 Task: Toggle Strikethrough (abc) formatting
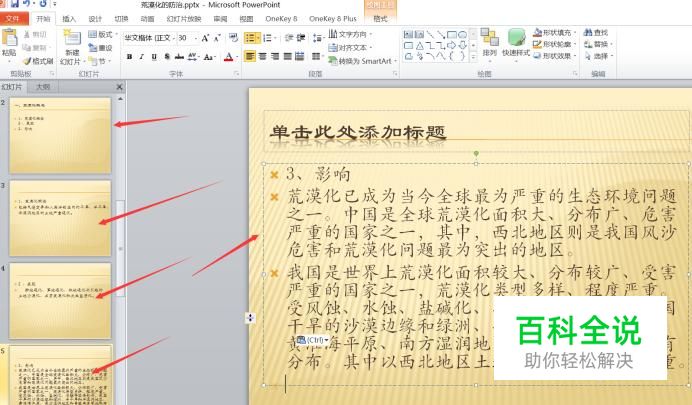click(x=179, y=56)
